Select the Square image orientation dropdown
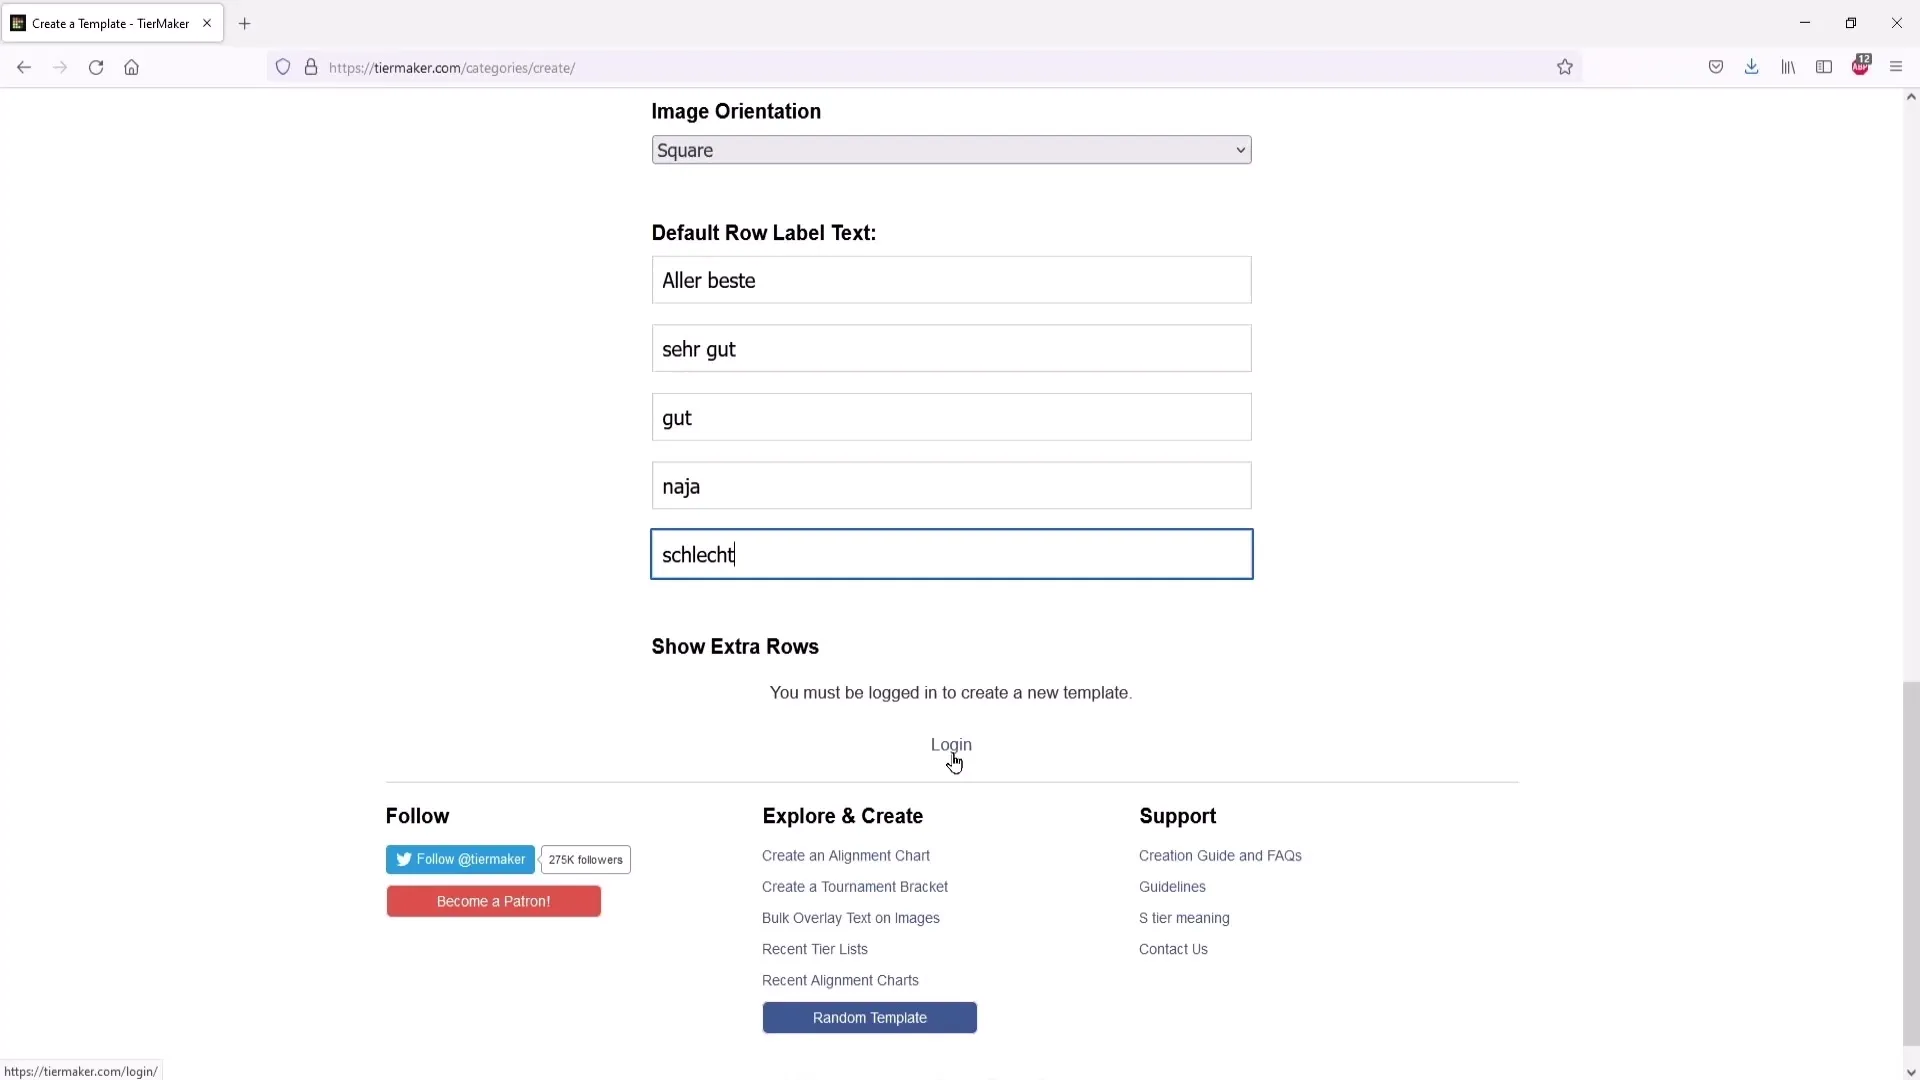1920x1080 pixels. pyautogui.click(x=951, y=149)
